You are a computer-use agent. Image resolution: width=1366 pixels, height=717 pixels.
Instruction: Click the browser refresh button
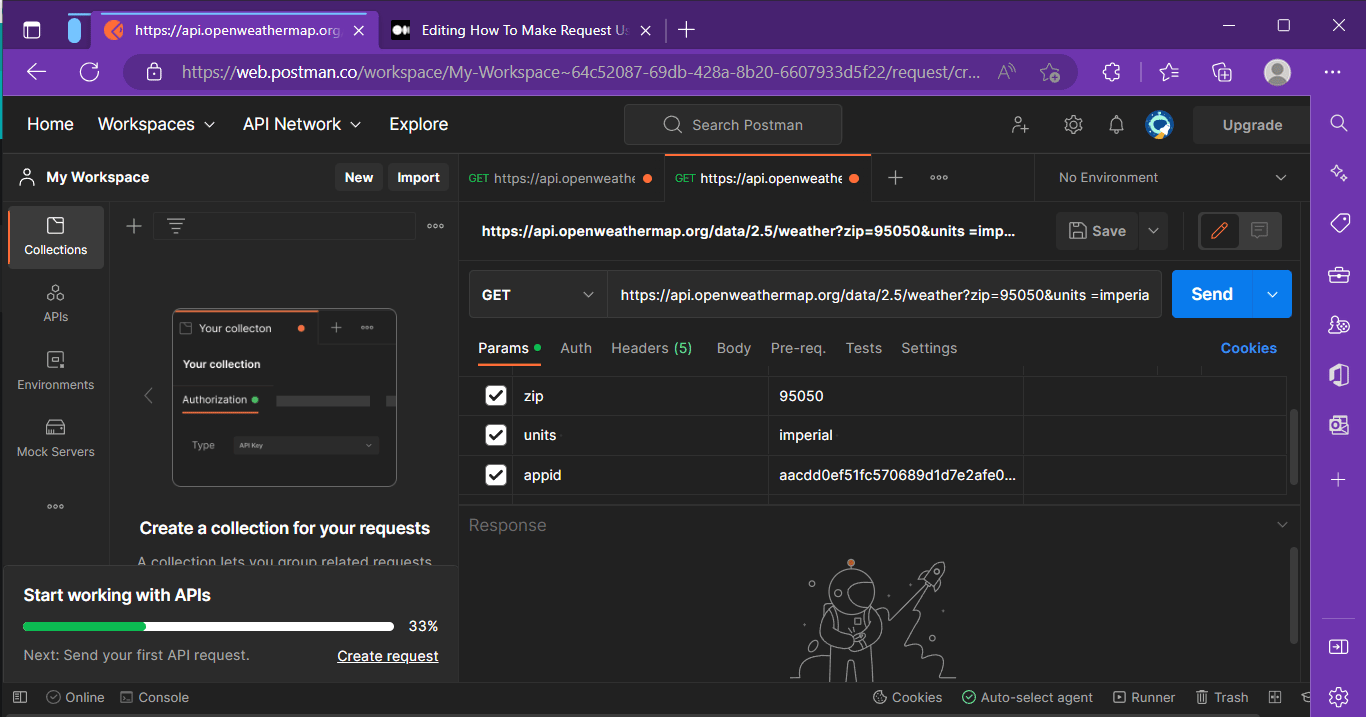[89, 72]
